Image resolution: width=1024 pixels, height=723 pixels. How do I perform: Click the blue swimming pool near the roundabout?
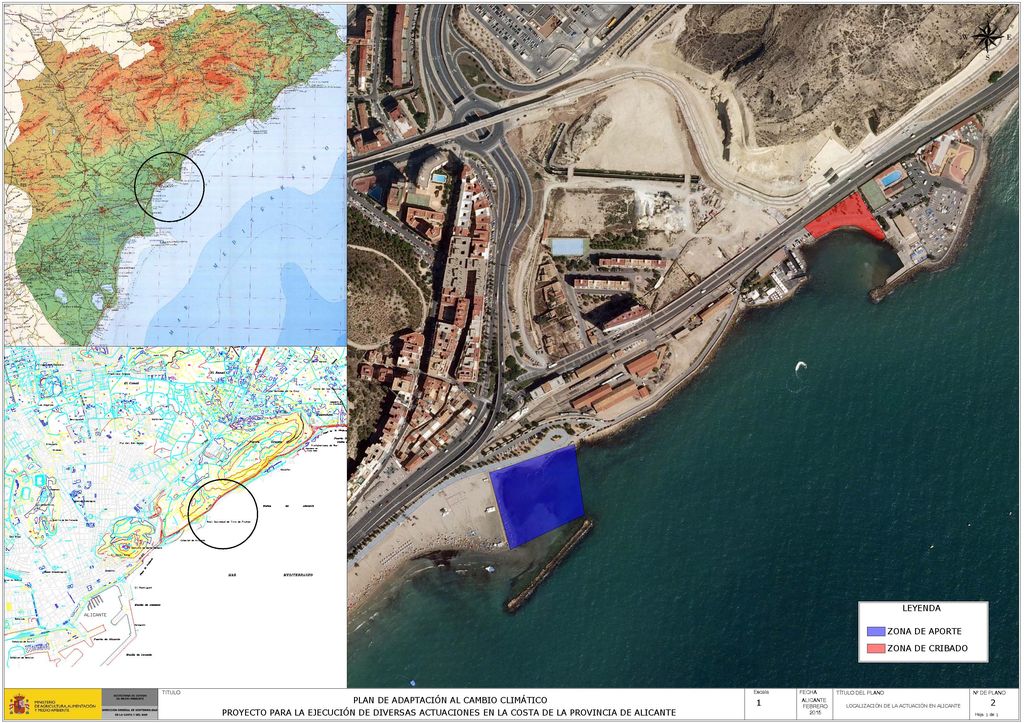[x=440, y=178]
